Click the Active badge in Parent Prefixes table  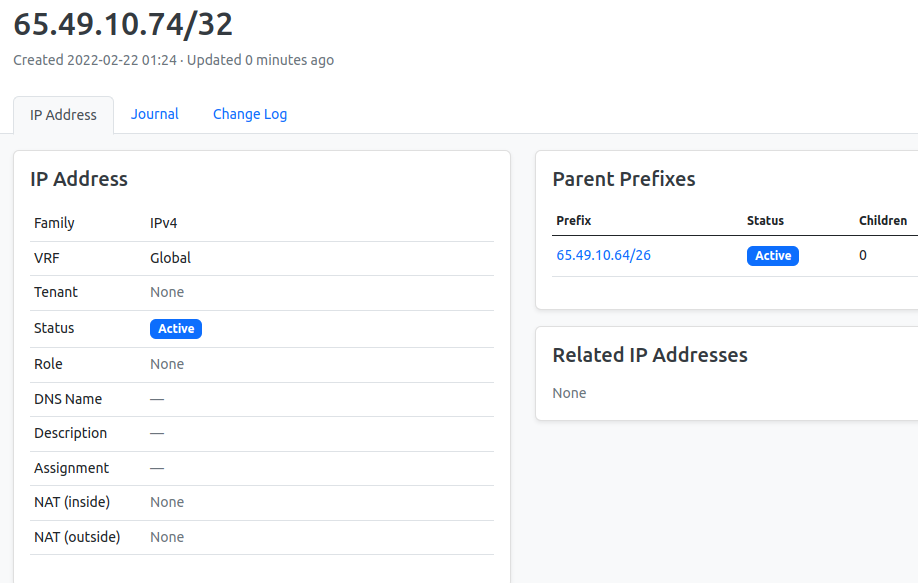click(x=772, y=255)
